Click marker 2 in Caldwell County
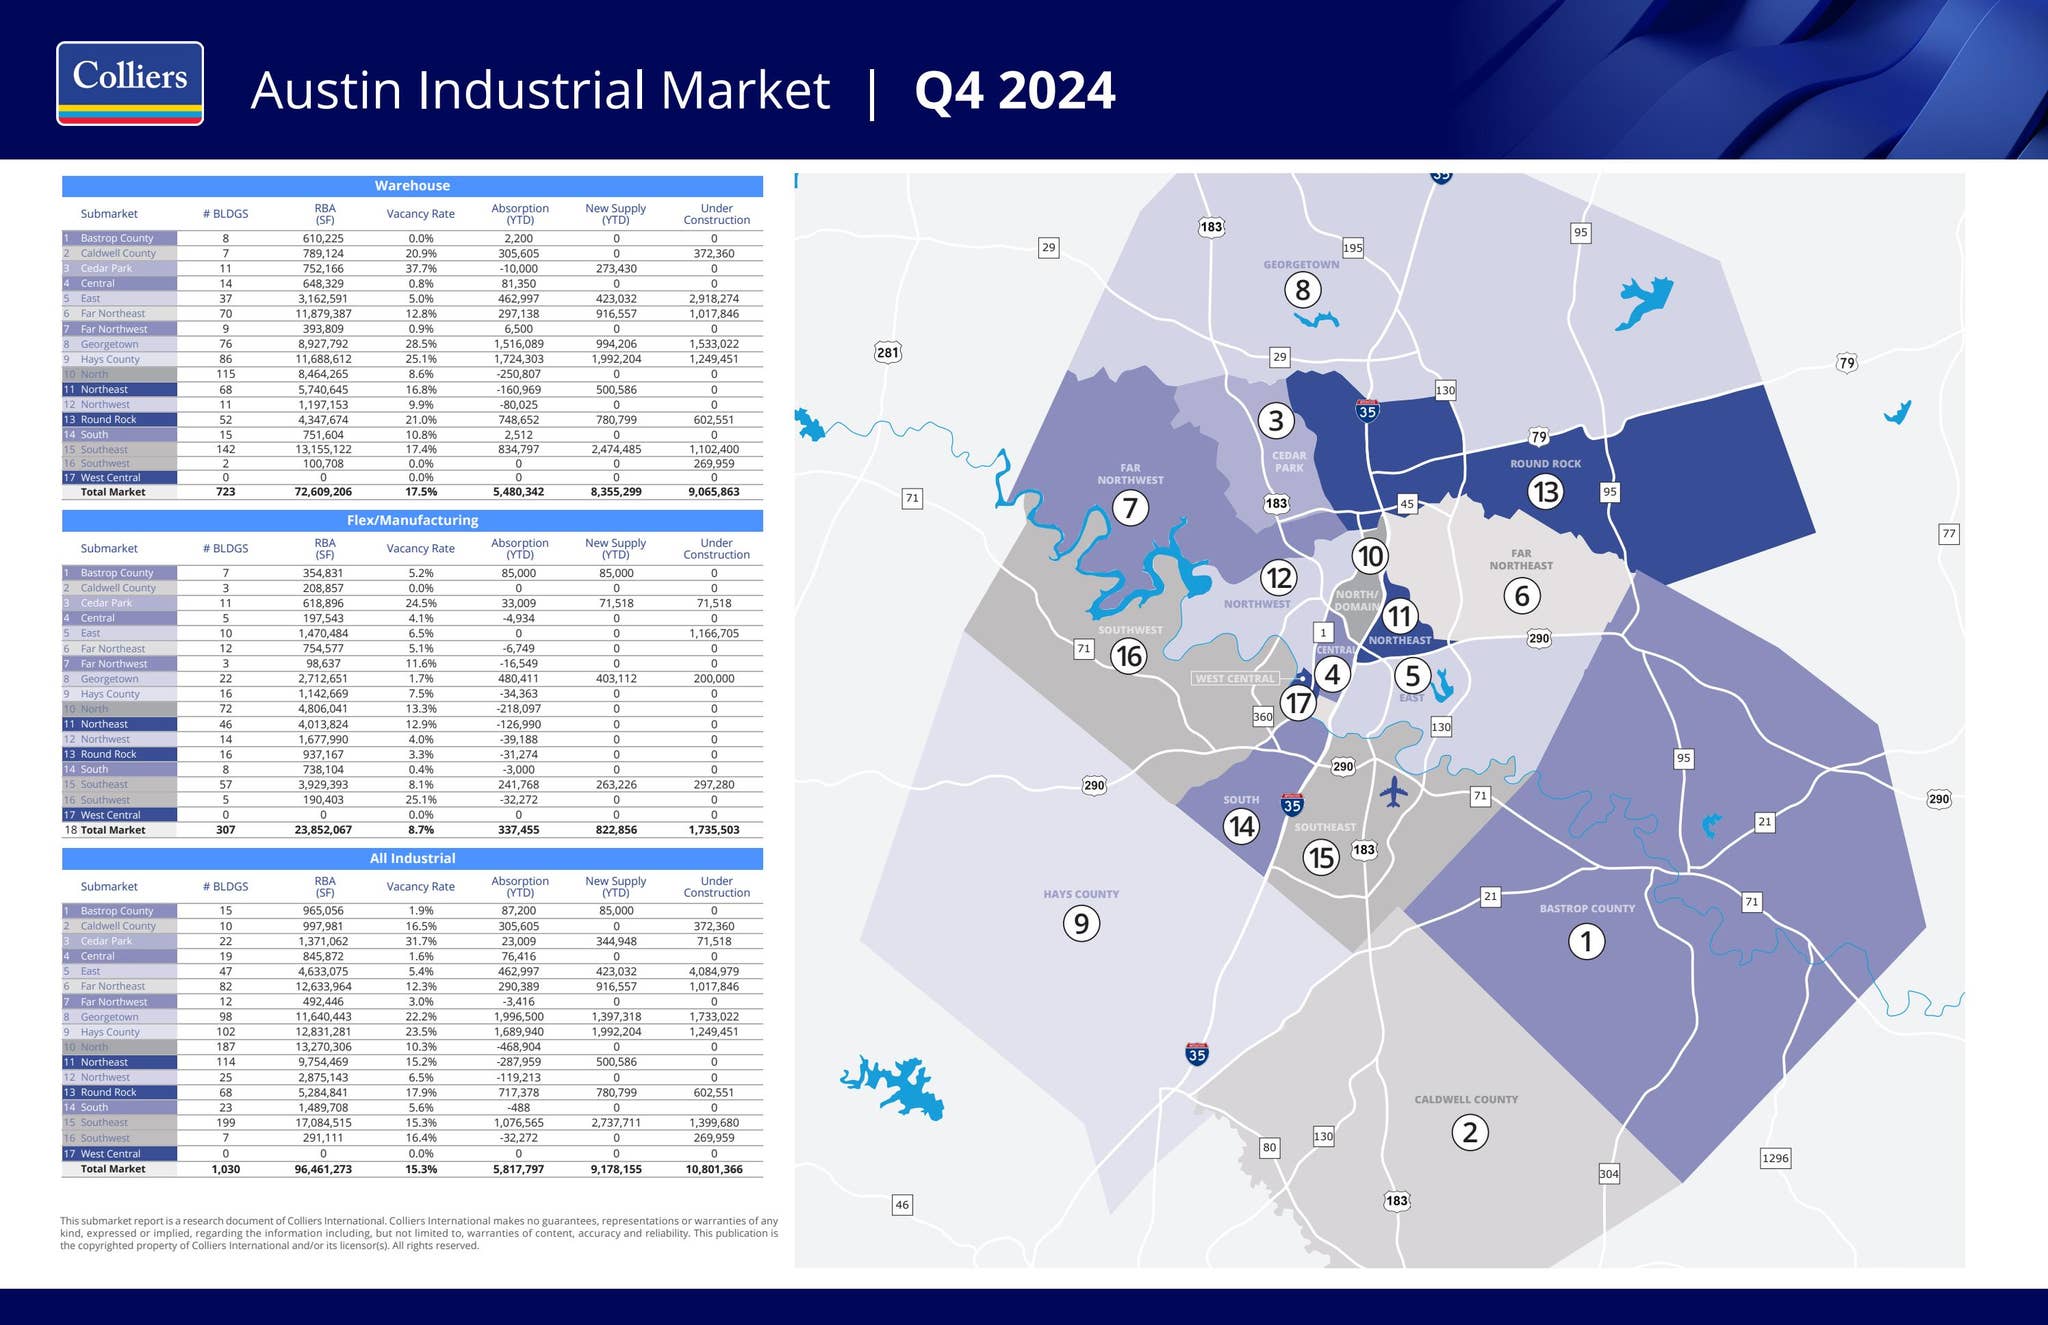This screenshot has width=2048, height=1325. click(x=1470, y=1134)
